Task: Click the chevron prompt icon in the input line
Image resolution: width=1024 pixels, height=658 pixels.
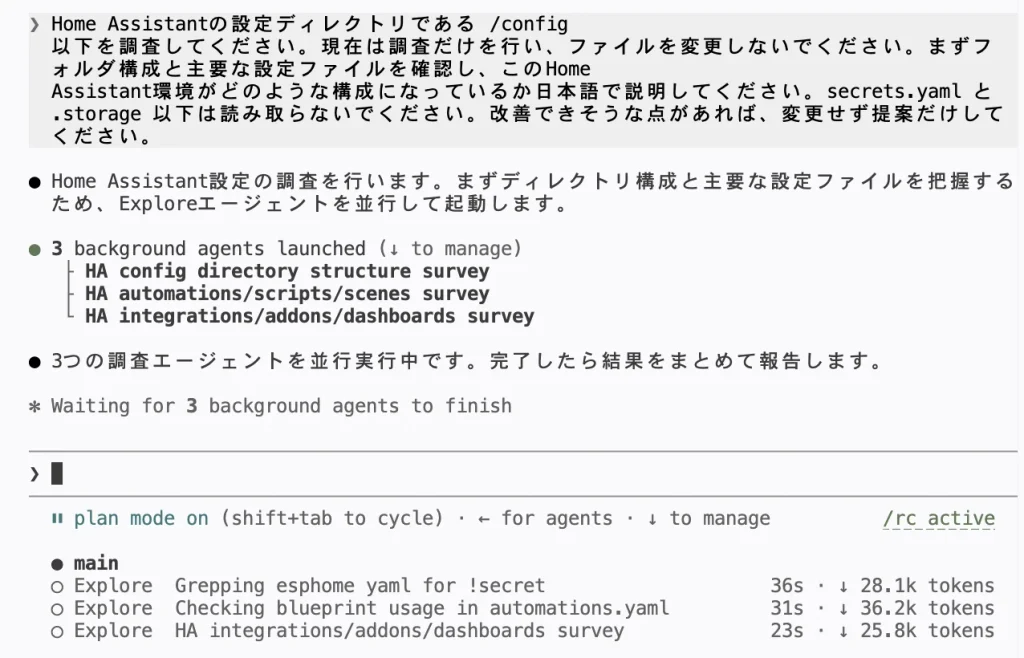Action: (x=35, y=474)
